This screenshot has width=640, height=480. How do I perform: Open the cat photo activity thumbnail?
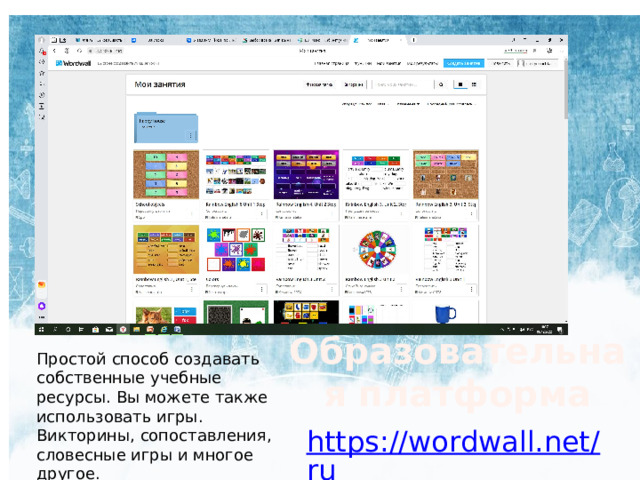(x=166, y=313)
